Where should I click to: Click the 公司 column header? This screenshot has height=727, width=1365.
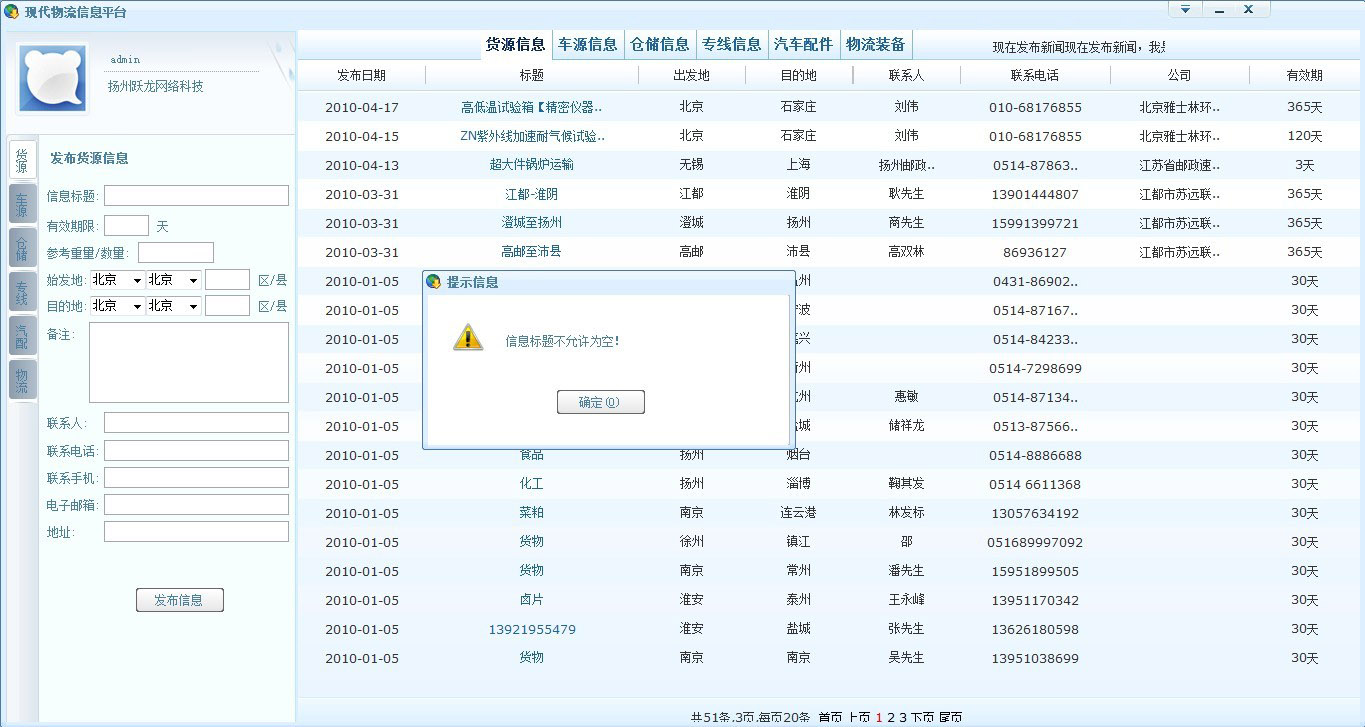[1180, 75]
